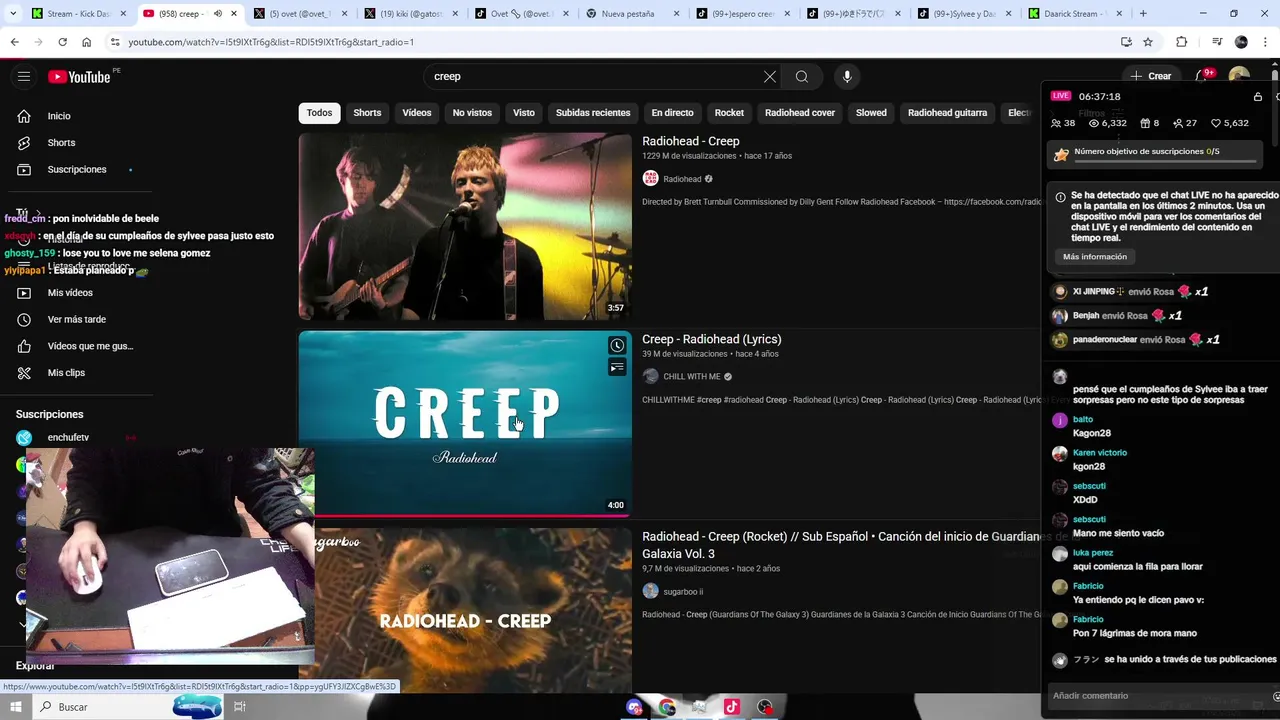Click the subscription goal progress bar
The width and height of the screenshot is (1280, 720).
(x=1165, y=161)
